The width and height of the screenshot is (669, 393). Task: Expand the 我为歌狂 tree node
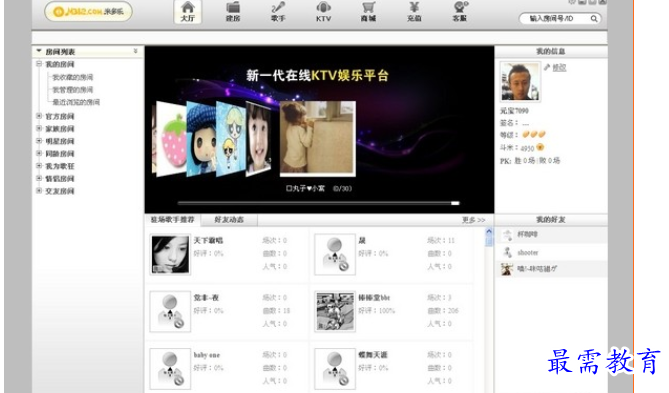click(x=39, y=166)
